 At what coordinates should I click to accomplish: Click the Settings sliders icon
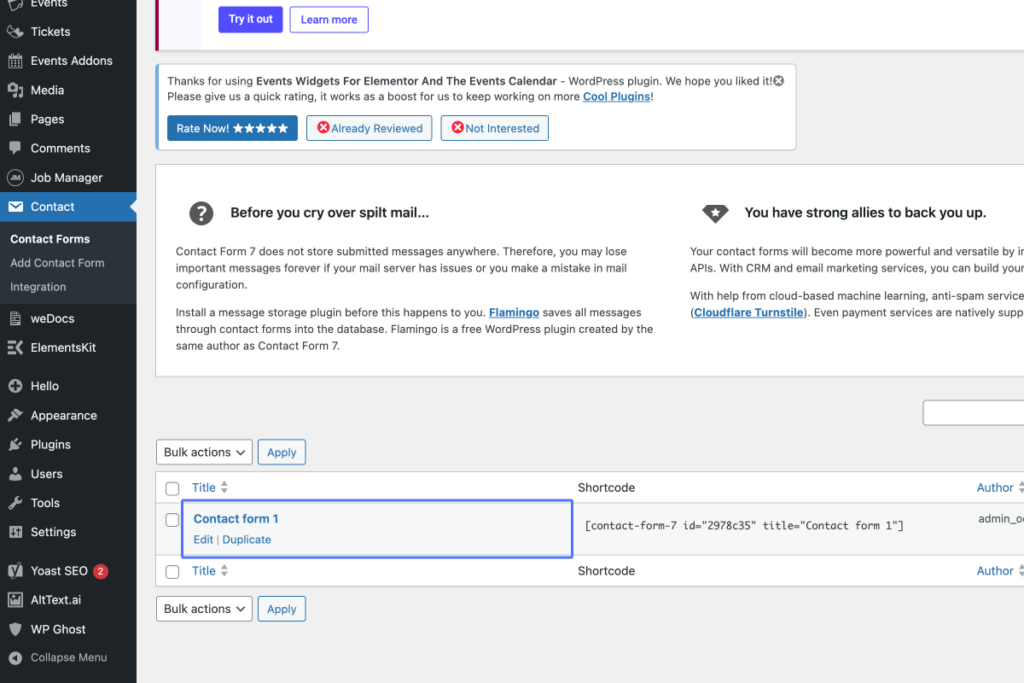(15, 532)
